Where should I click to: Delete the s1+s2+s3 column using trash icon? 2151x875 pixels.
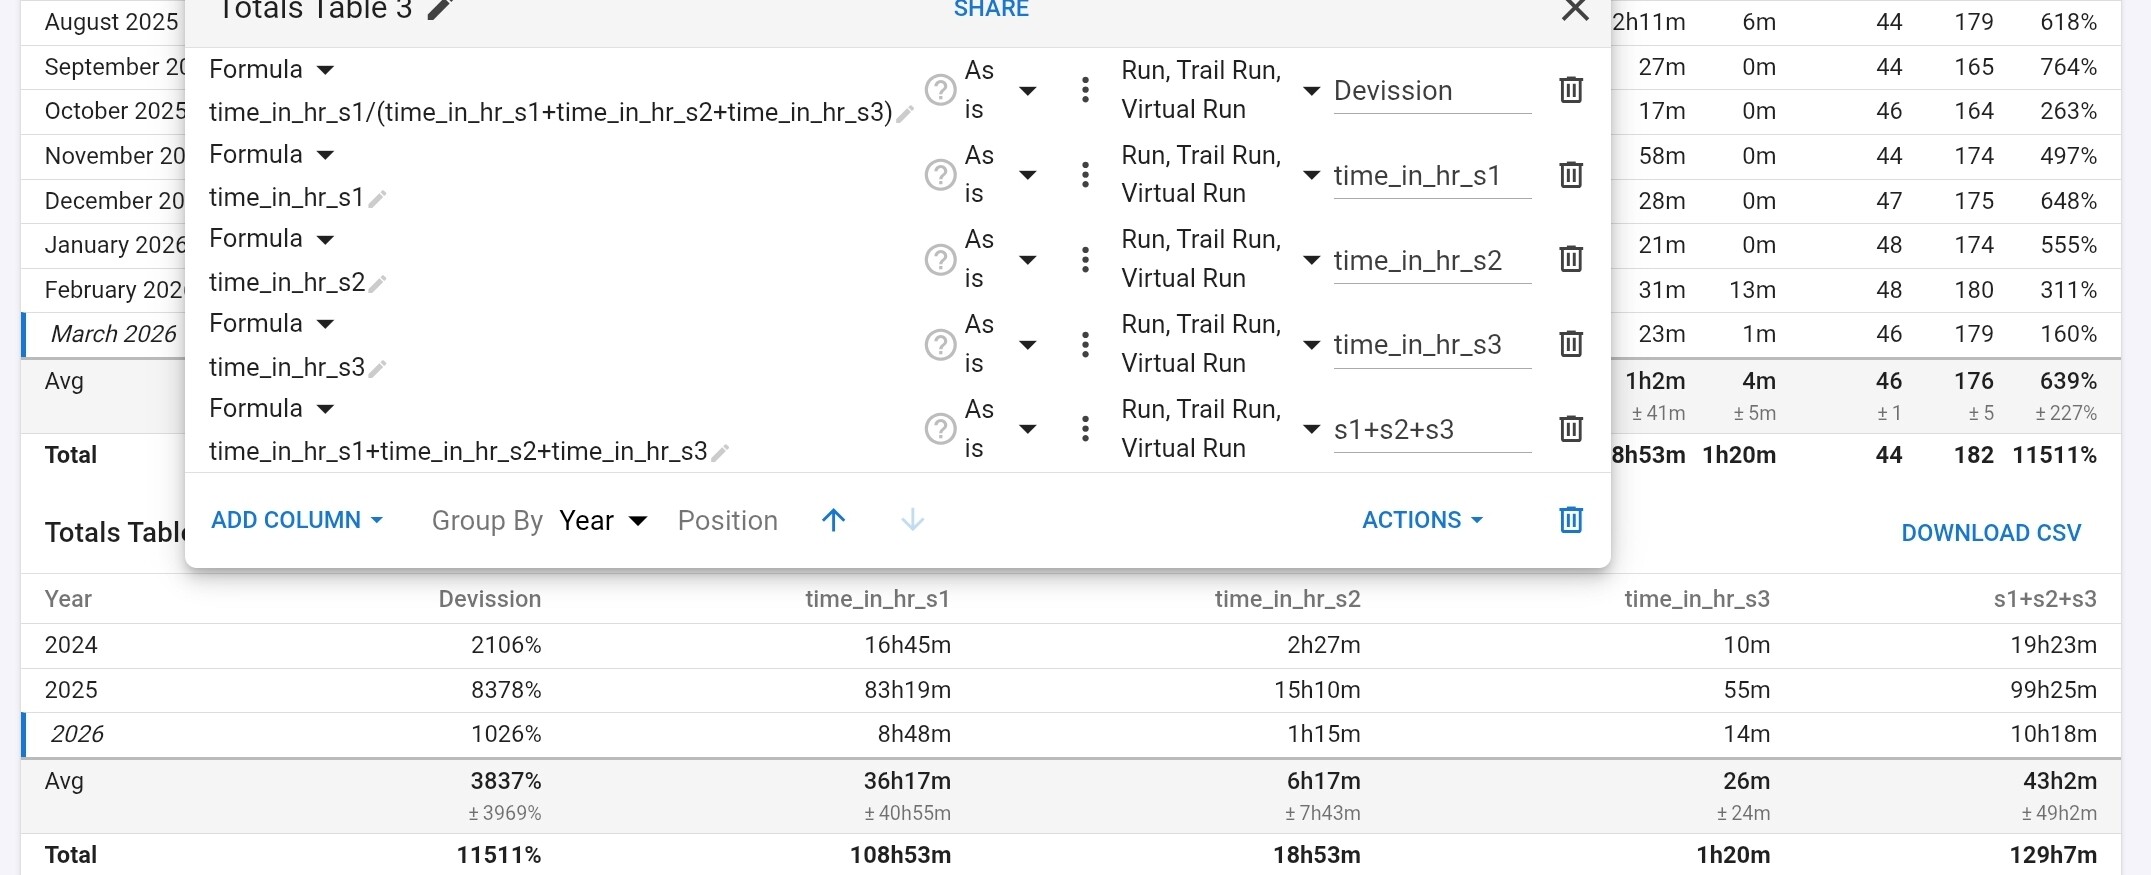(x=1570, y=429)
